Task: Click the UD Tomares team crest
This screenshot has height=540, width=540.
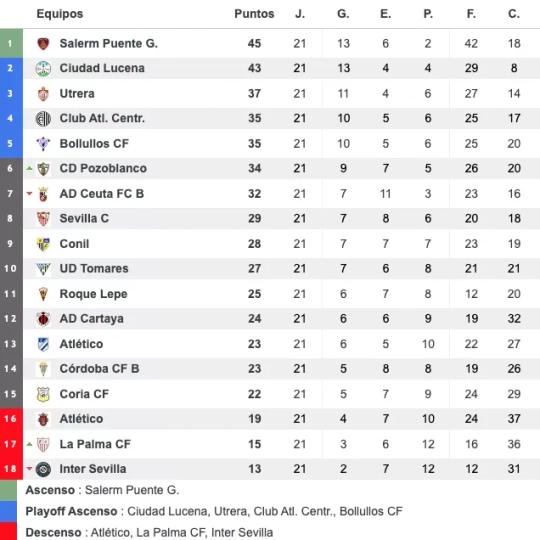Action: tap(43, 269)
